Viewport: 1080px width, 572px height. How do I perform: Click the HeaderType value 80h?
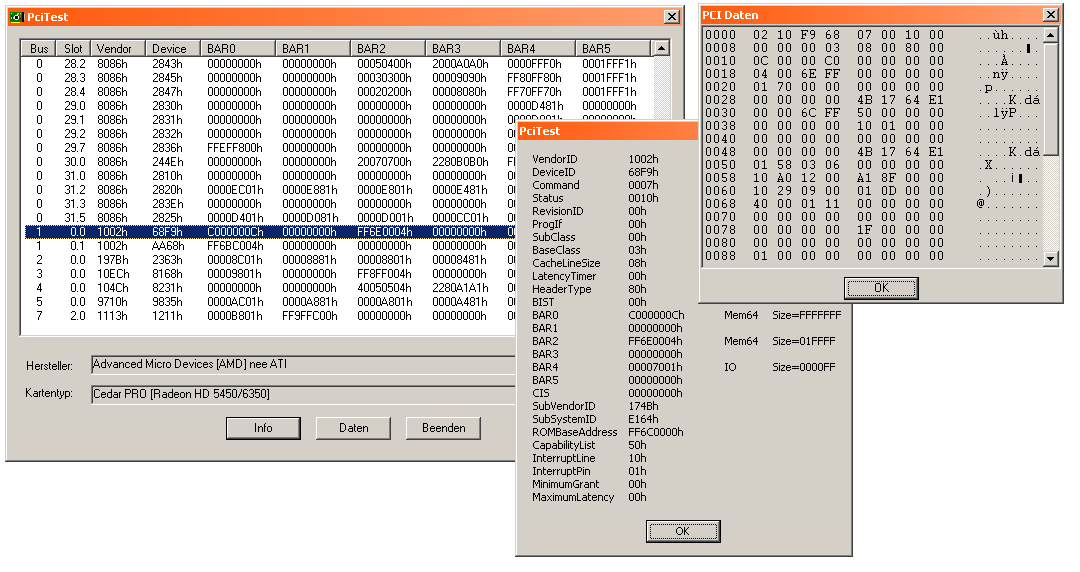pyautogui.click(x=637, y=289)
